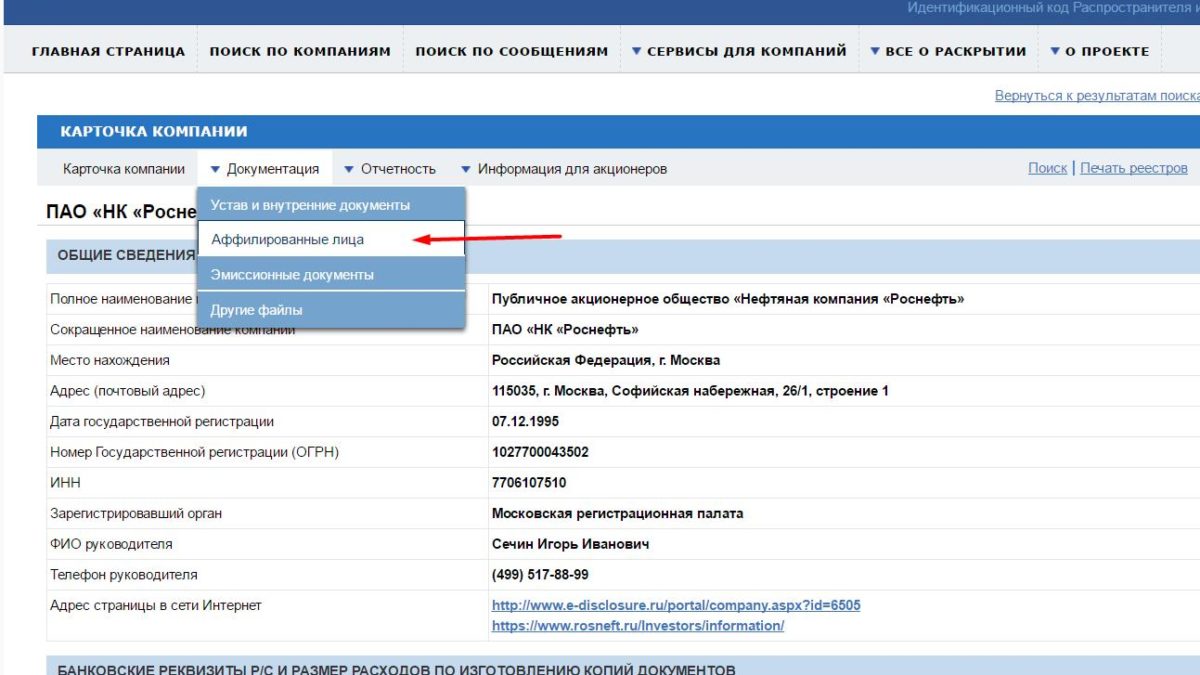Click Телефон руководителя label

(124, 575)
